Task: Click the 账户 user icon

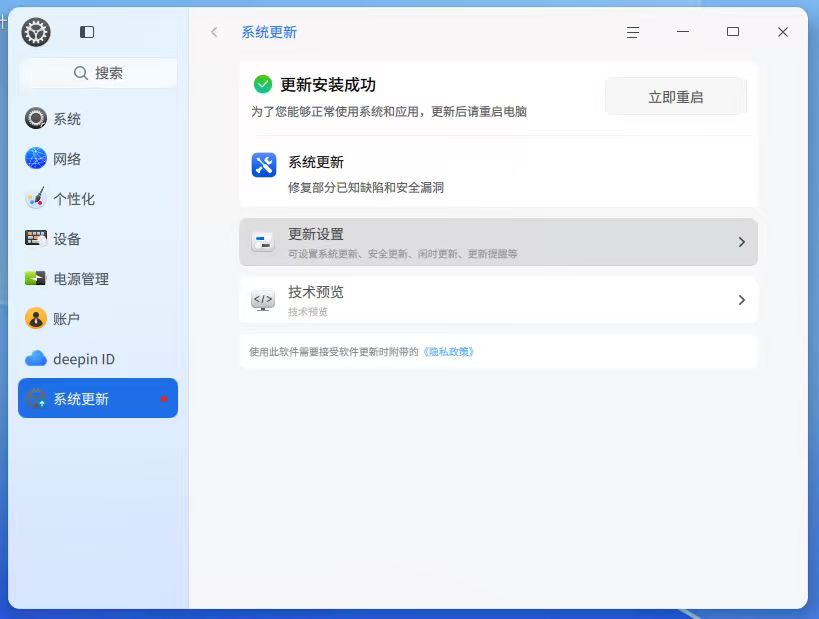Action: click(x=36, y=318)
